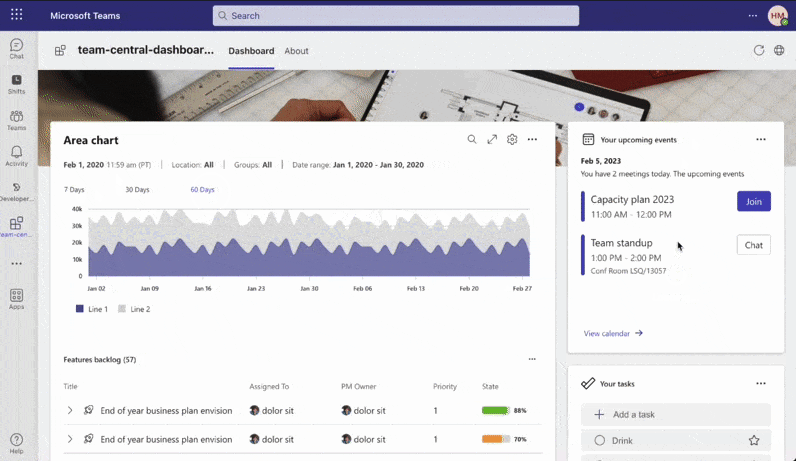The width and height of the screenshot is (796, 461).
Task: Select the 30 Days range
Action: (137, 189)
